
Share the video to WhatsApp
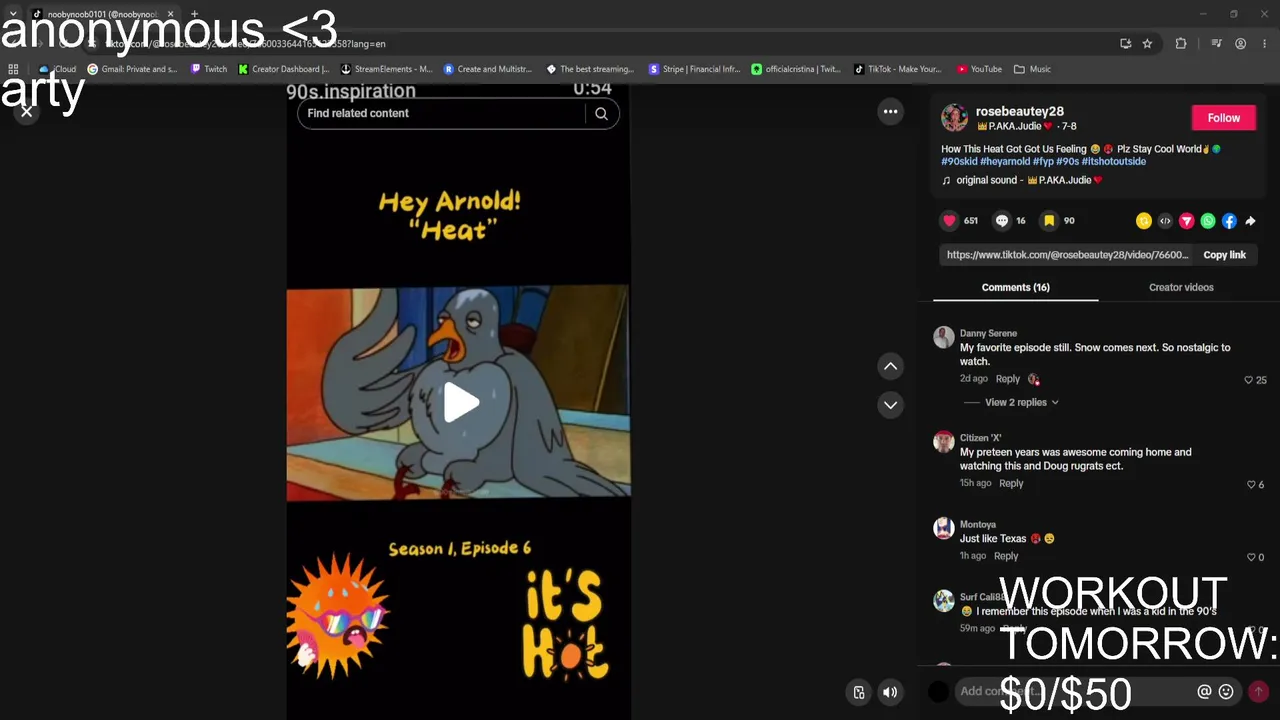1208,221
